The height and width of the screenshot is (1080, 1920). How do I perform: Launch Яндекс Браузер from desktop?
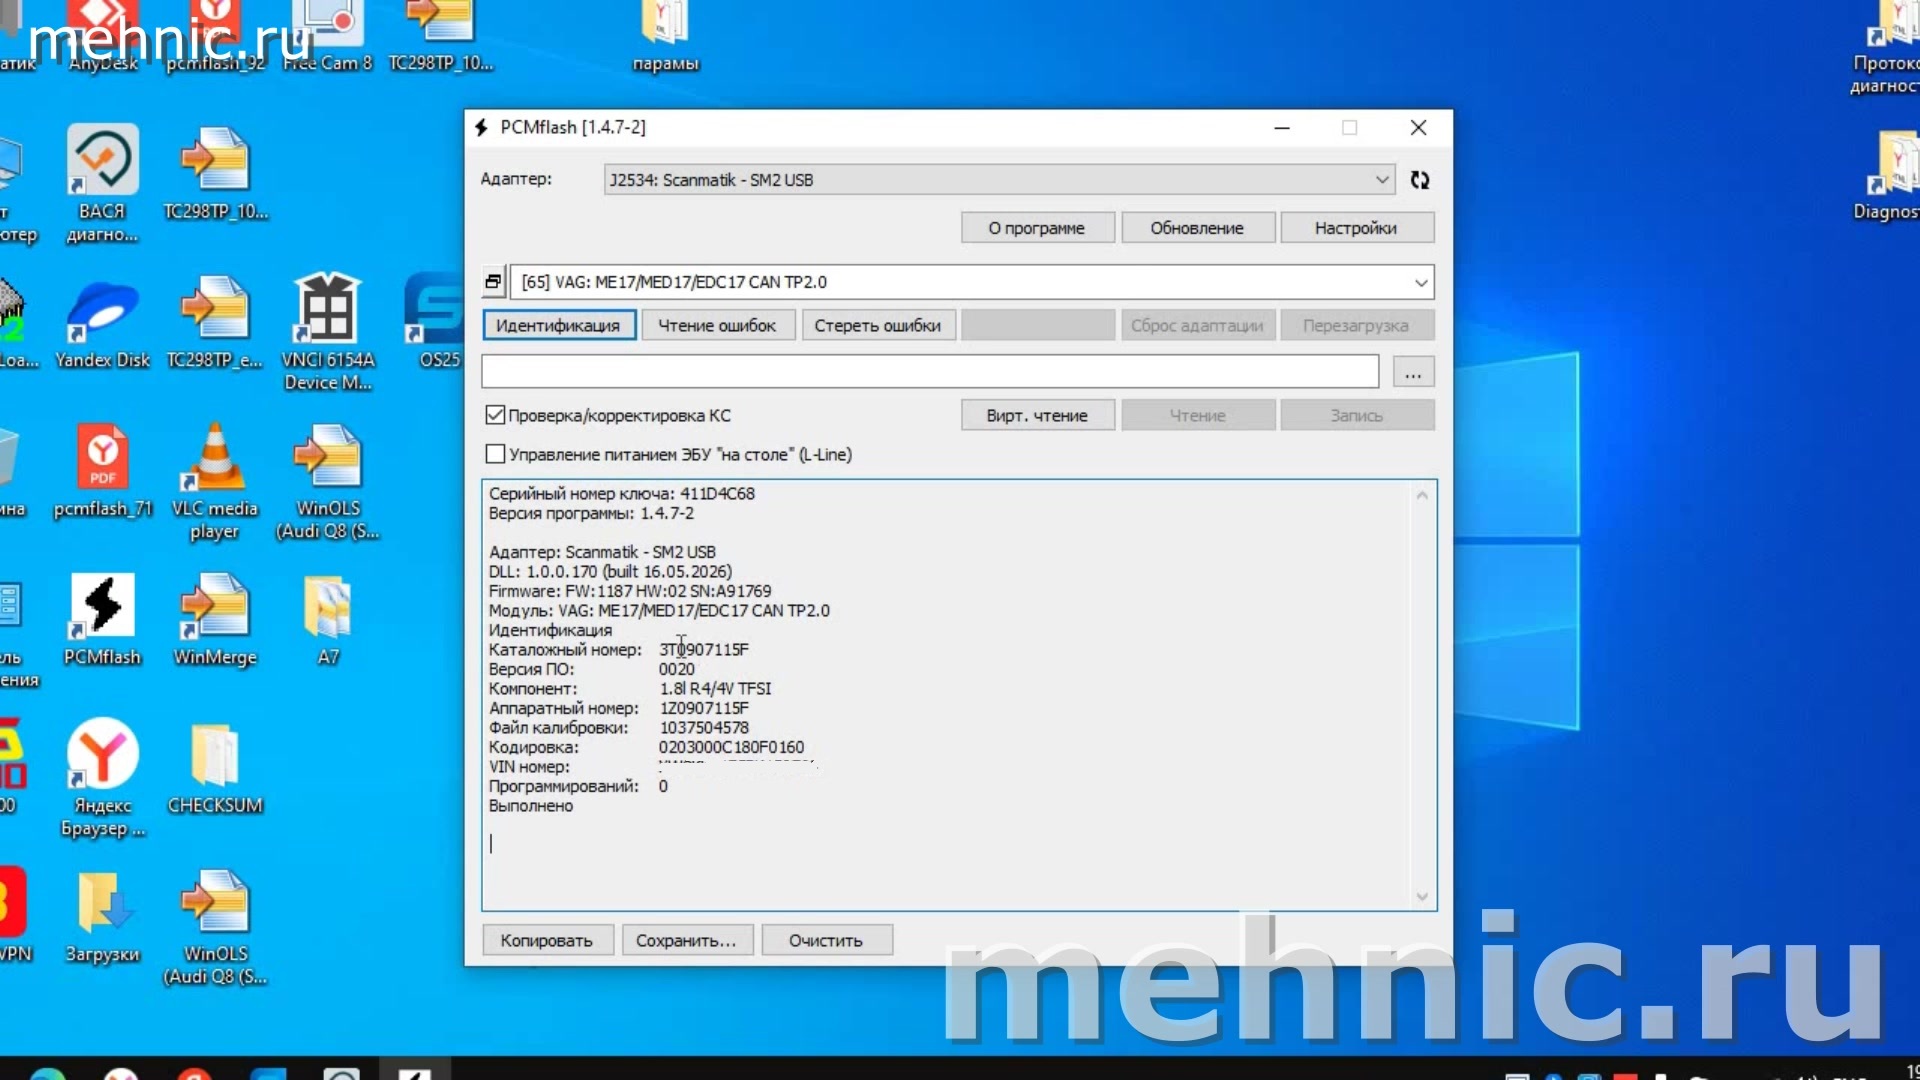[102, 779]
